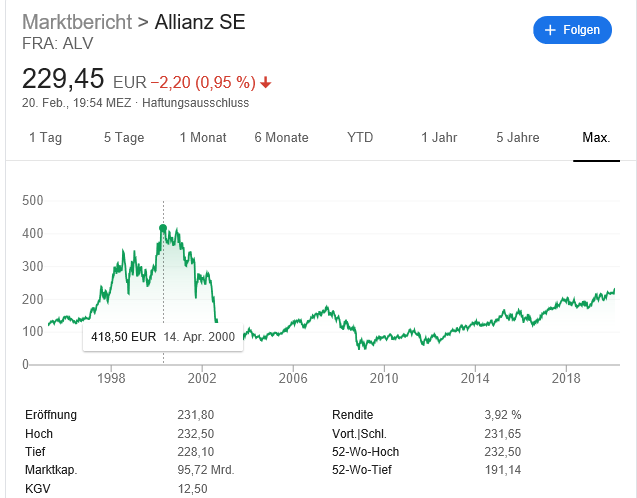
Task: Open the Marktbericht breadcrumb link
Action: pyautogui.click(x=76, y=21)
